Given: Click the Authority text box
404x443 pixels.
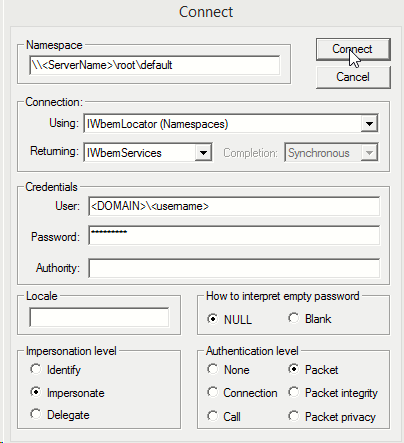Looking at the screenshot, I should coord(234,268).
